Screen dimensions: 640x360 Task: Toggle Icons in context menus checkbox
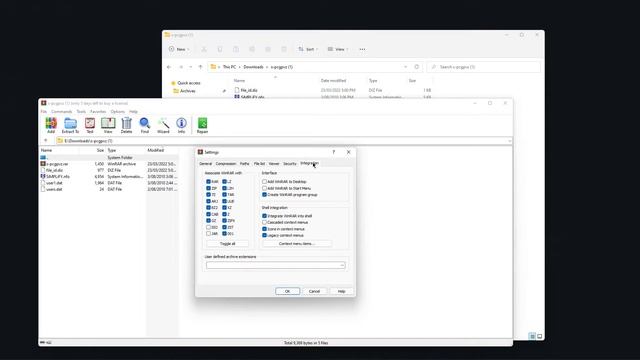(264, 229)
